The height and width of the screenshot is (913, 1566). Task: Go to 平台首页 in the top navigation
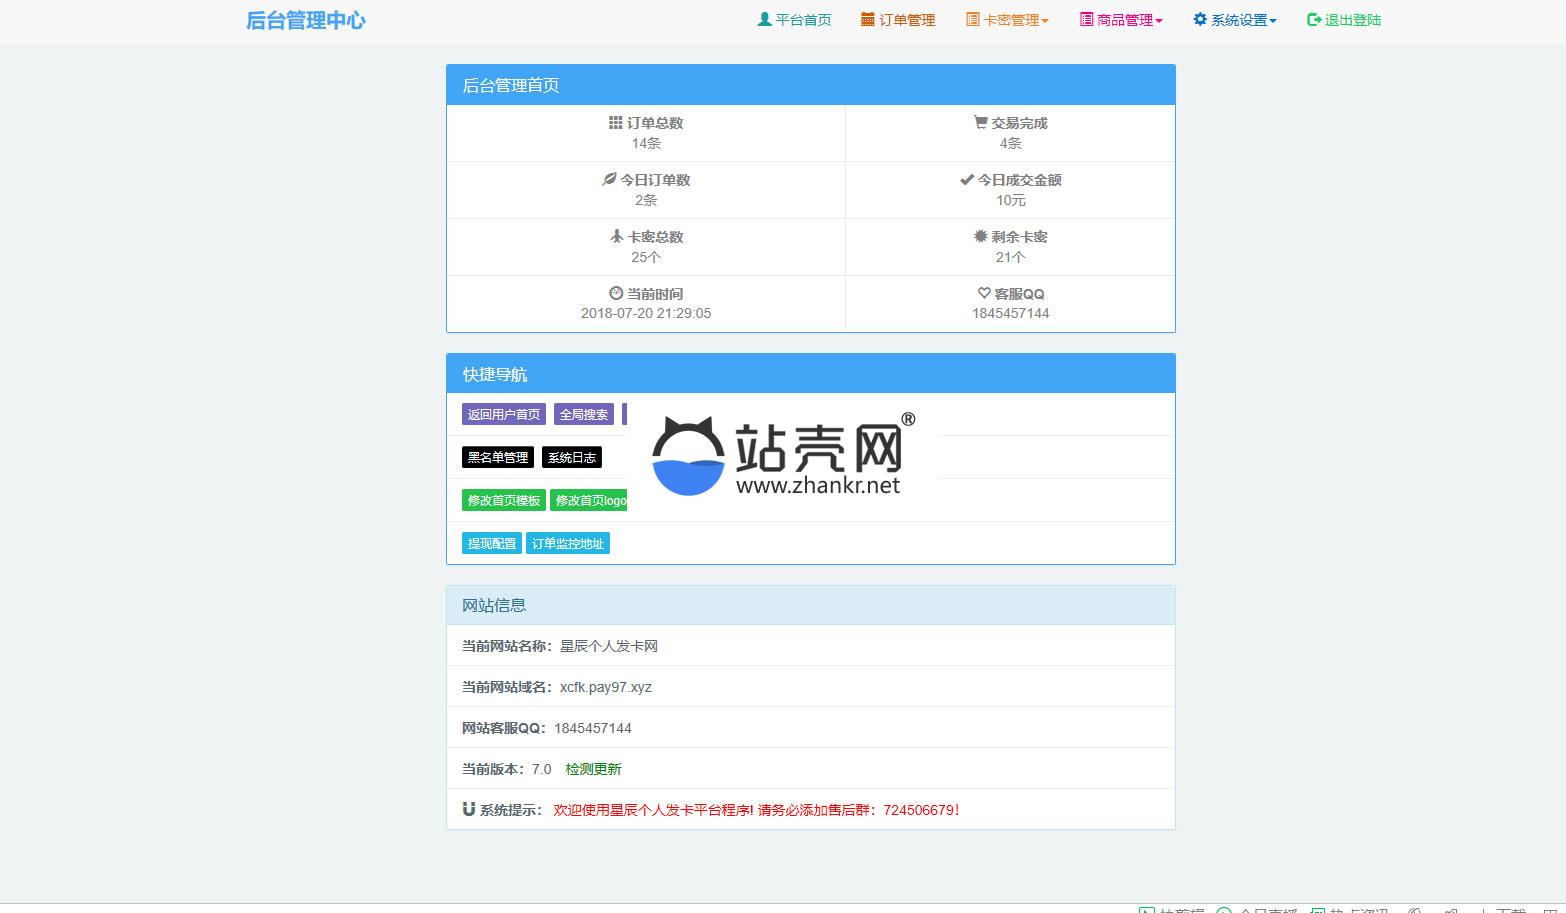[x=795, y=20]
